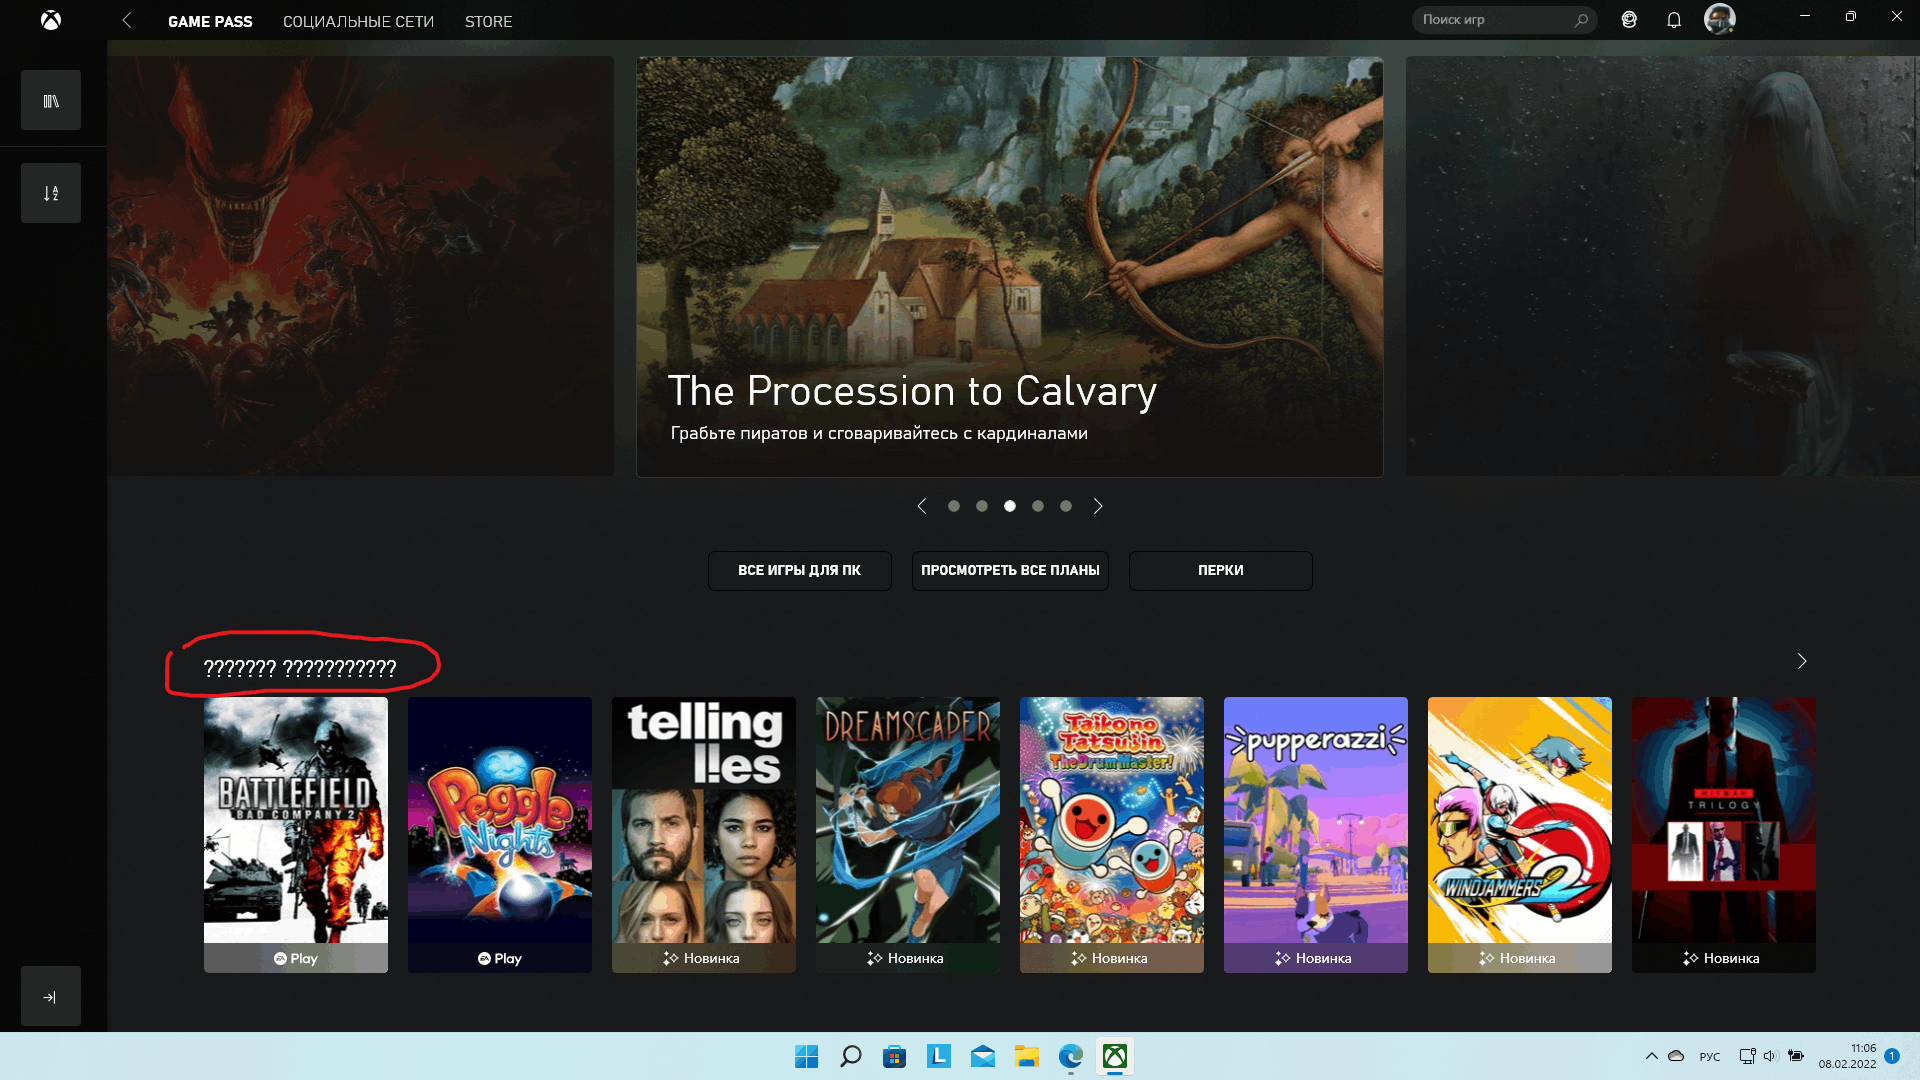
Task: Expand the sidebar with the arrow icon
Action: 51,996
